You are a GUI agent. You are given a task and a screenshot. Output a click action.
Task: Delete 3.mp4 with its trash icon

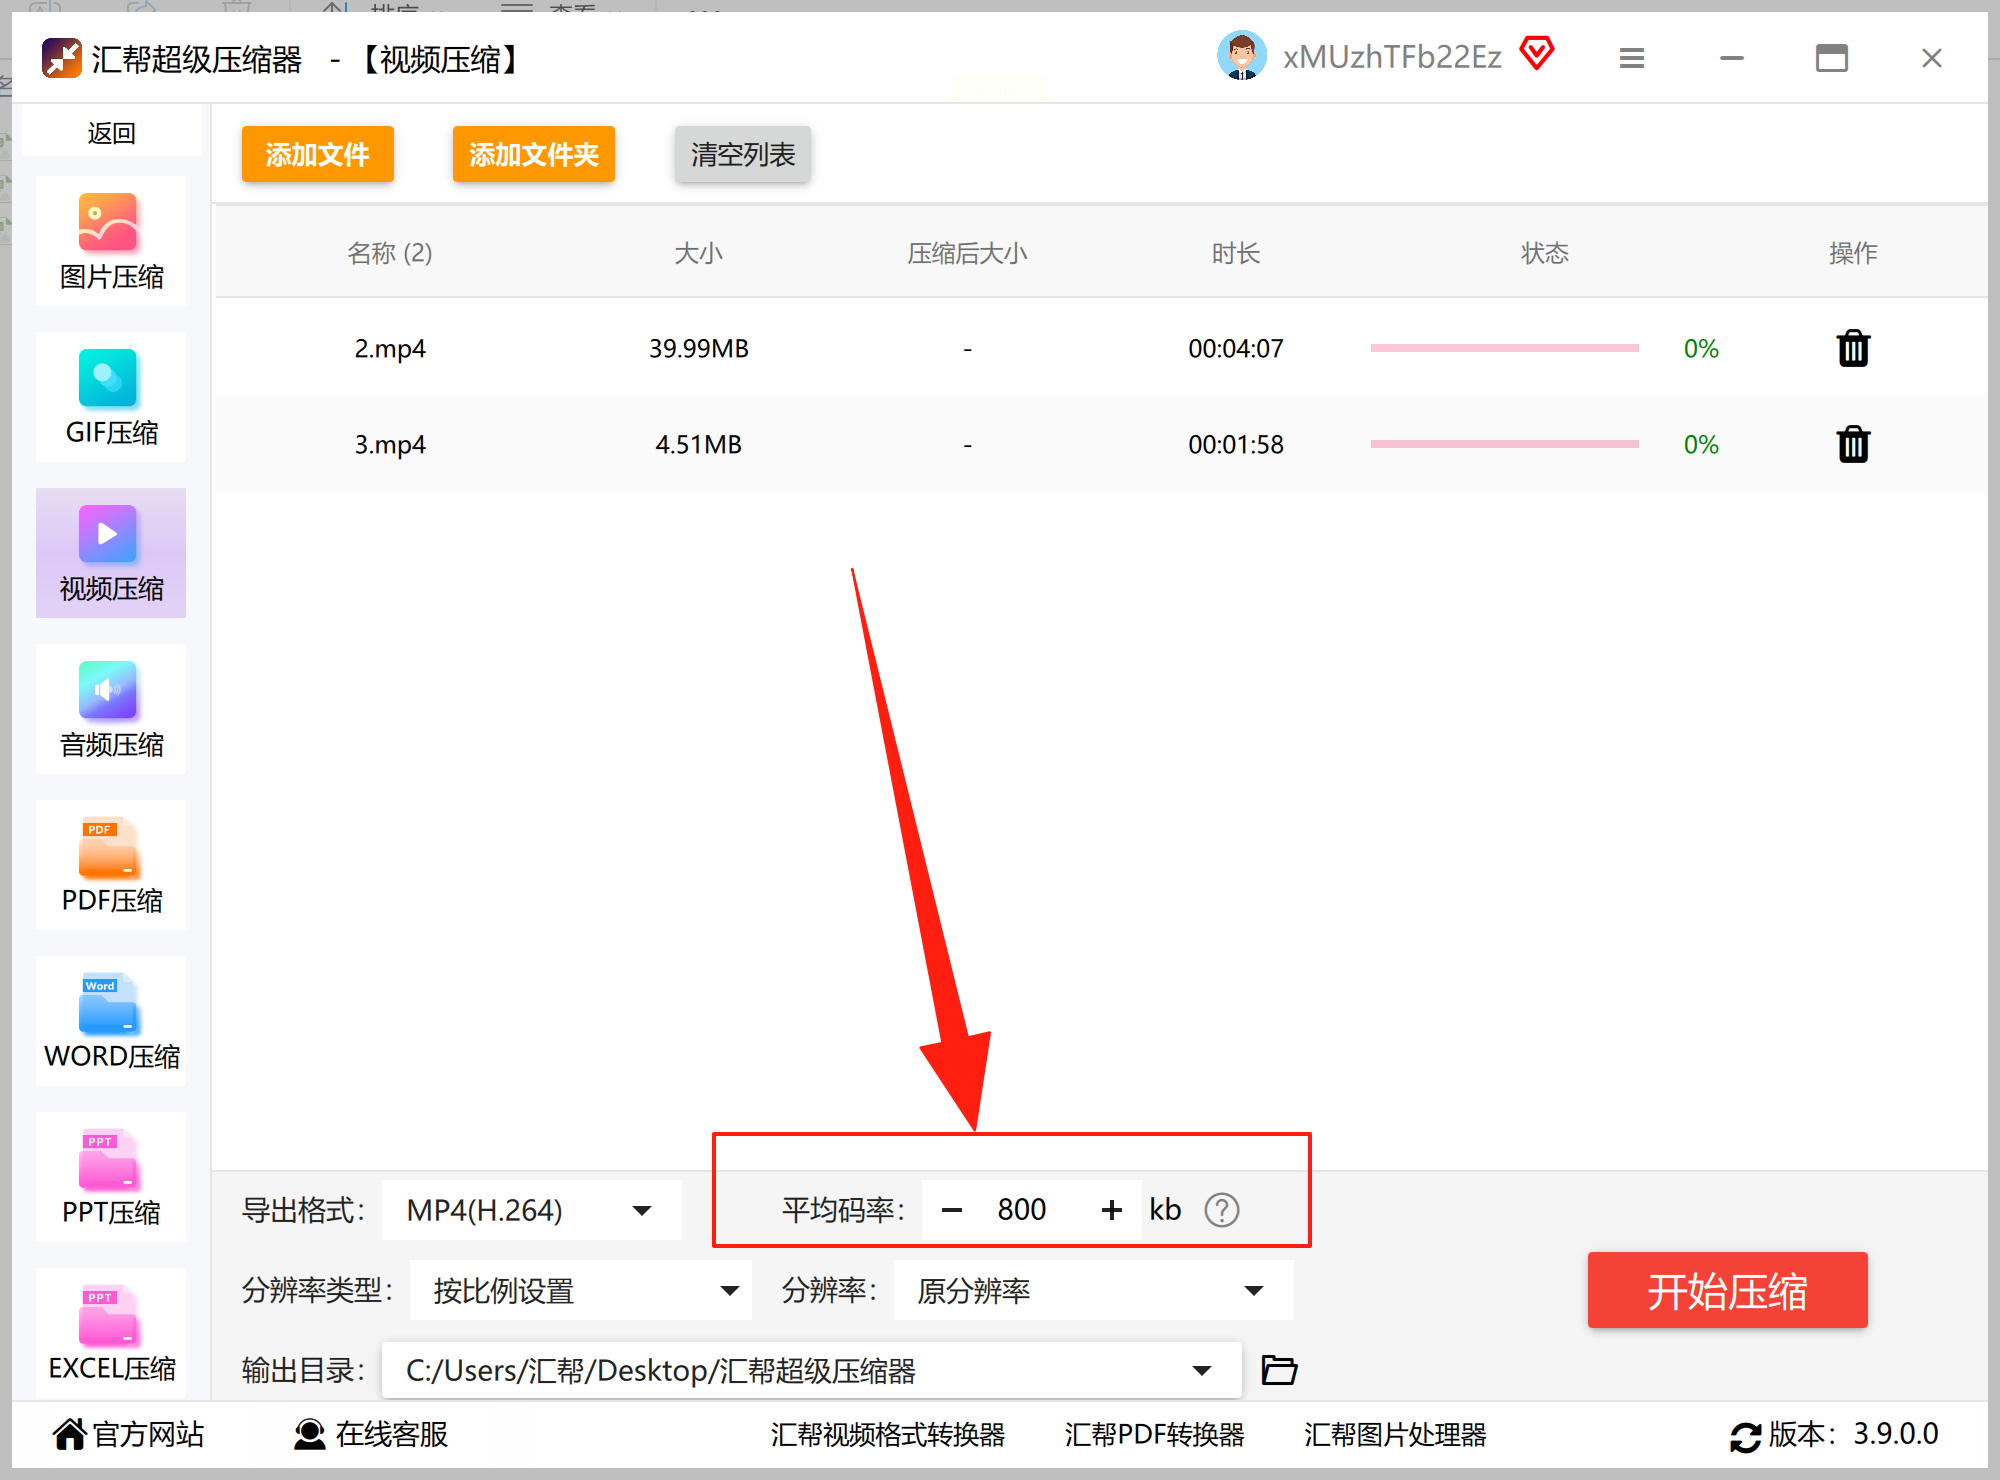tap(1853, 444)
